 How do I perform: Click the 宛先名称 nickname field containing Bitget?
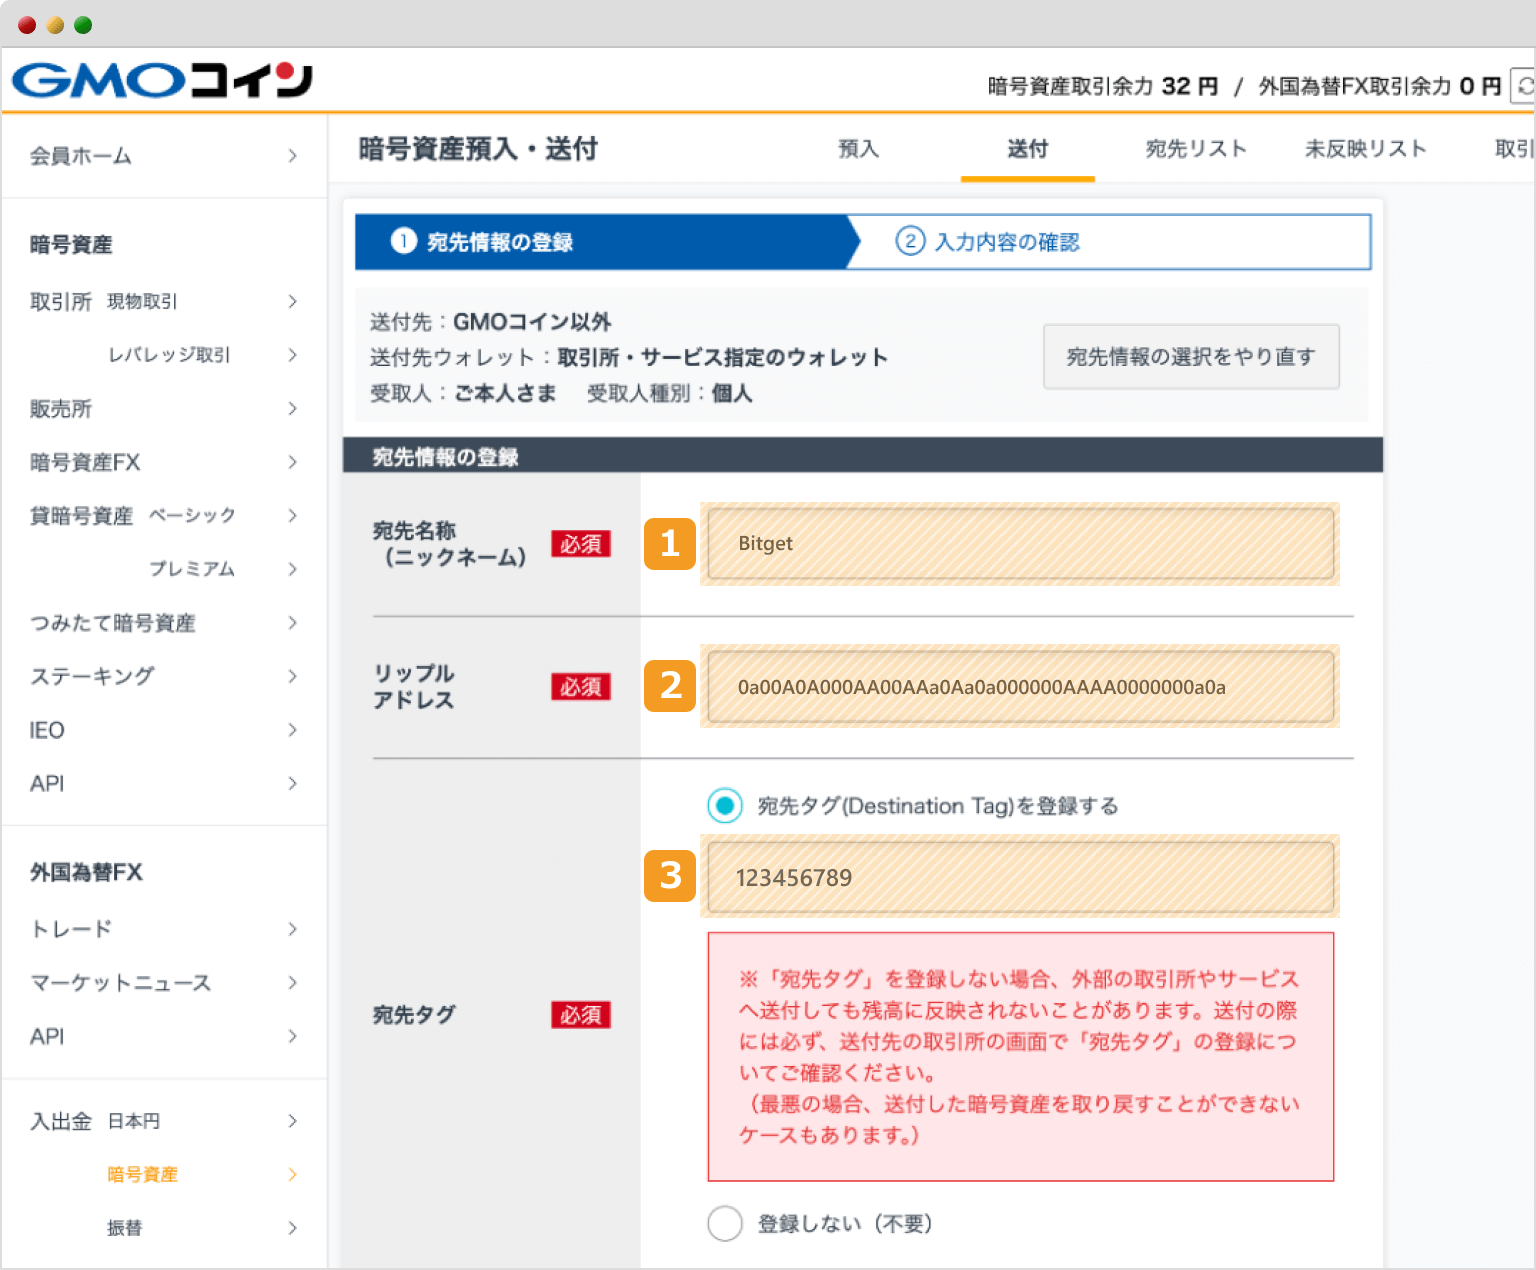pyautogui.click(x=1019, y=543)
